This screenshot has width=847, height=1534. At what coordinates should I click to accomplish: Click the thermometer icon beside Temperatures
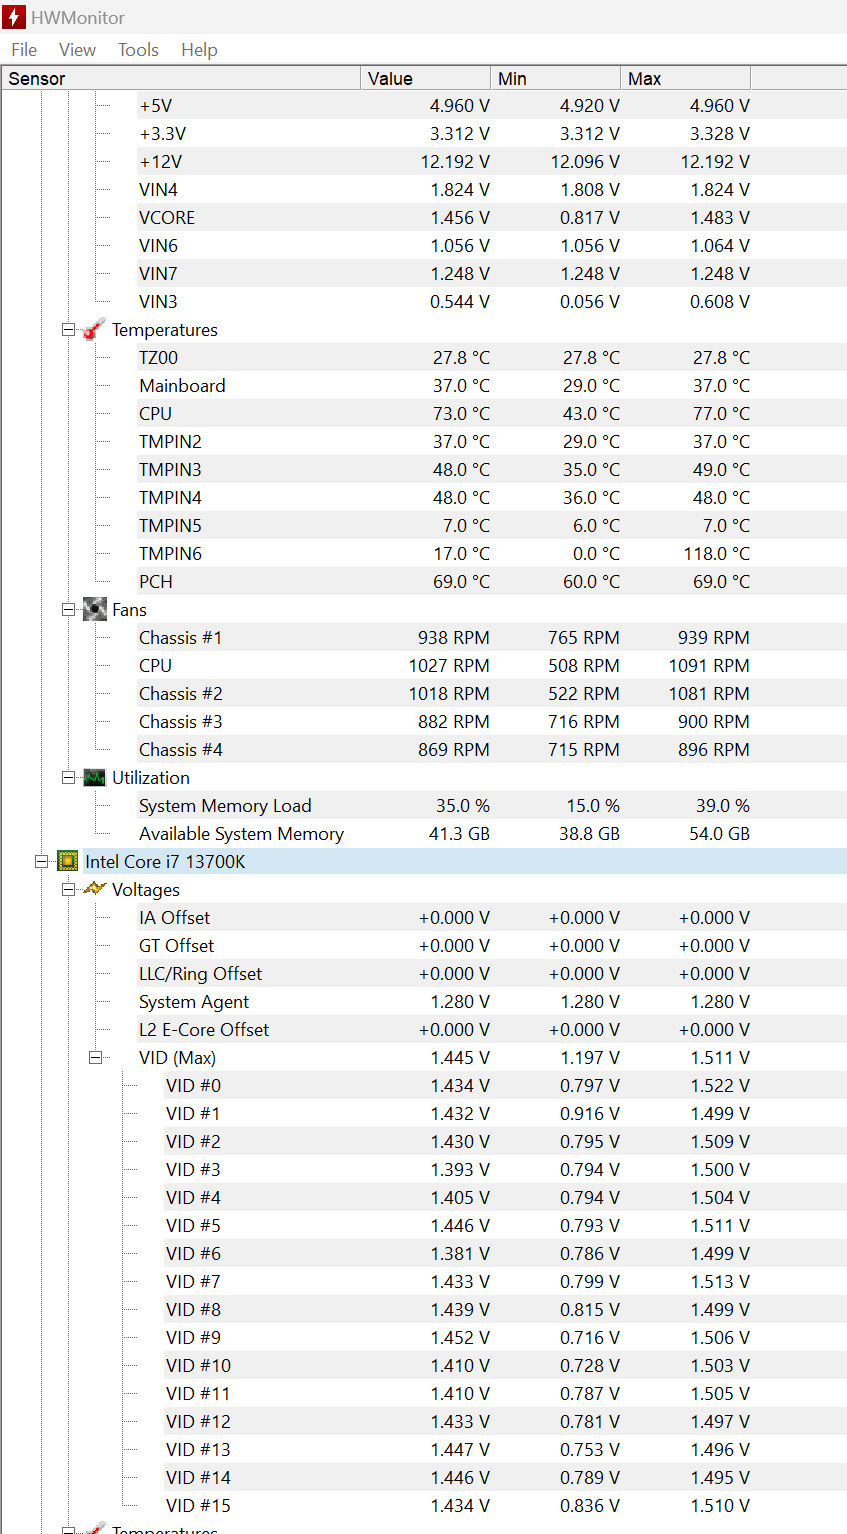point(95,329)
